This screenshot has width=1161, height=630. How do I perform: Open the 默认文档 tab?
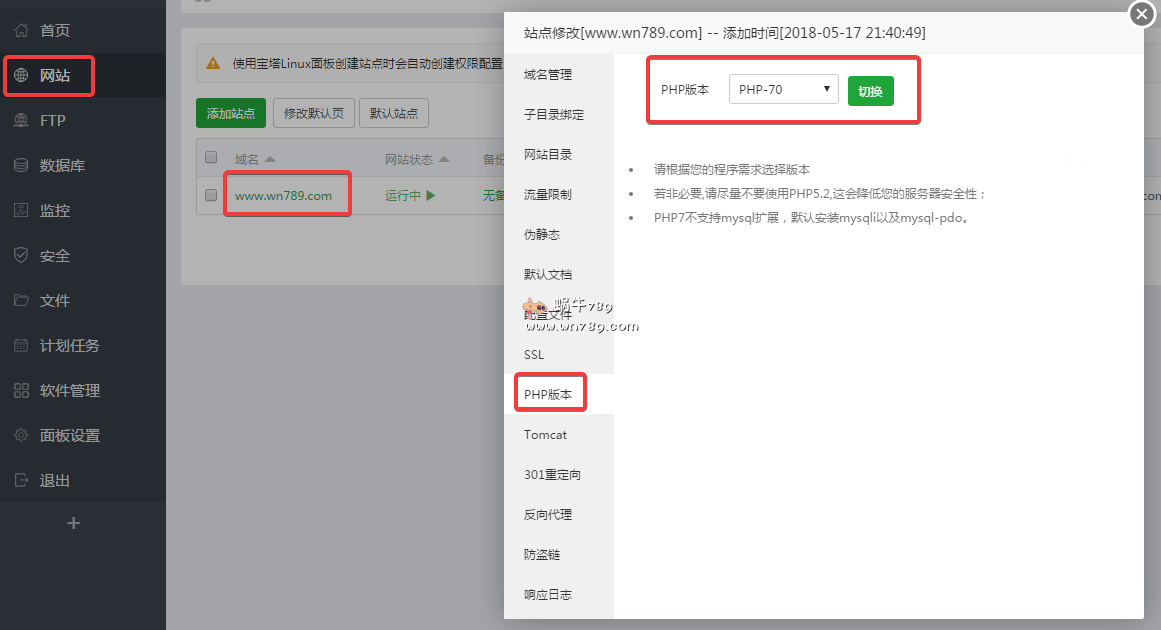pos(548,275)
